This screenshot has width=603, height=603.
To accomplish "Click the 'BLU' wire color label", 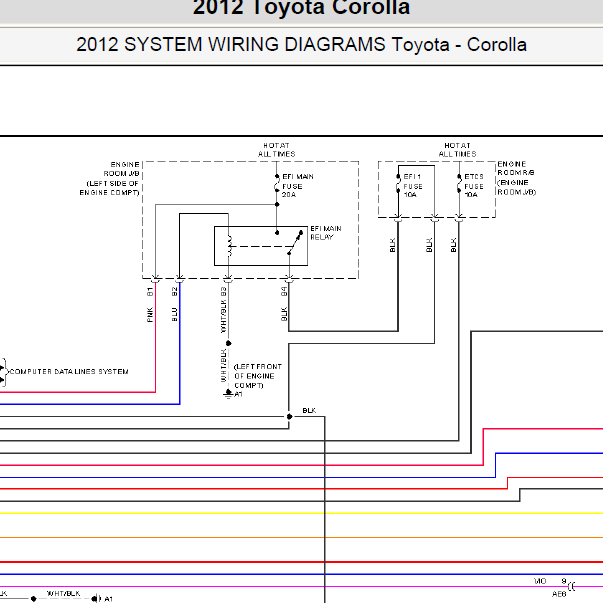I will pos(175,315).
